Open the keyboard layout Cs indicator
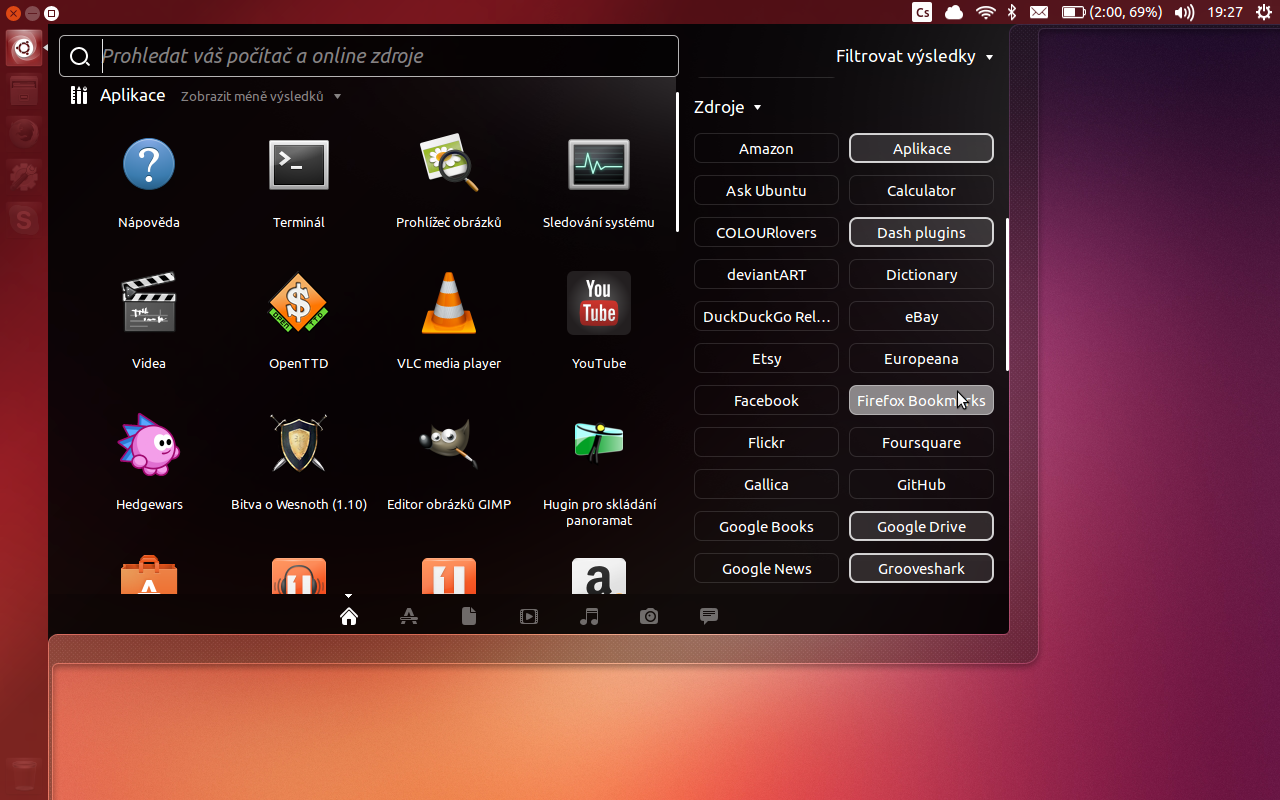The width and height of the screenshot is (1280, 800). 922,12
